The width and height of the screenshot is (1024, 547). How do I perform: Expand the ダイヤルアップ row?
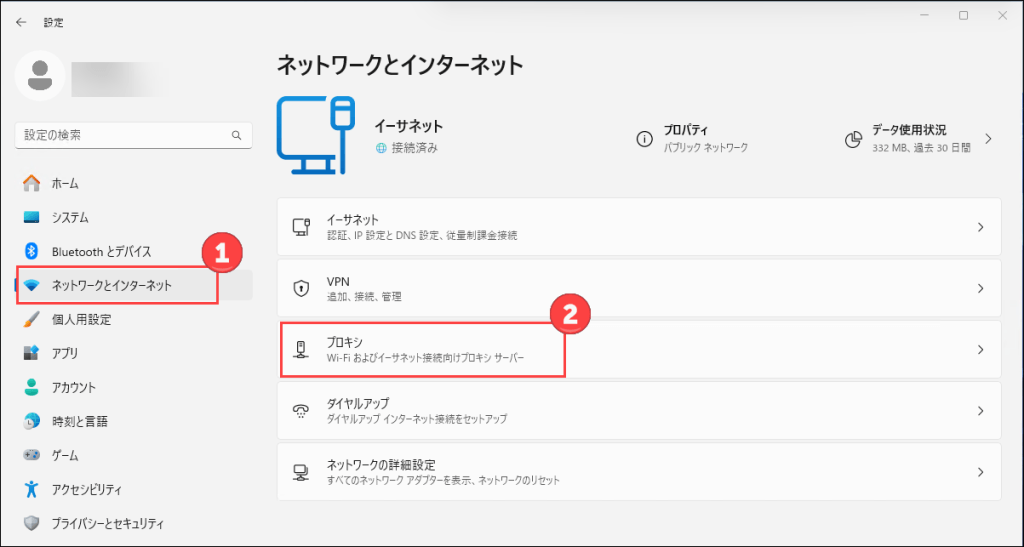[639, 411]
